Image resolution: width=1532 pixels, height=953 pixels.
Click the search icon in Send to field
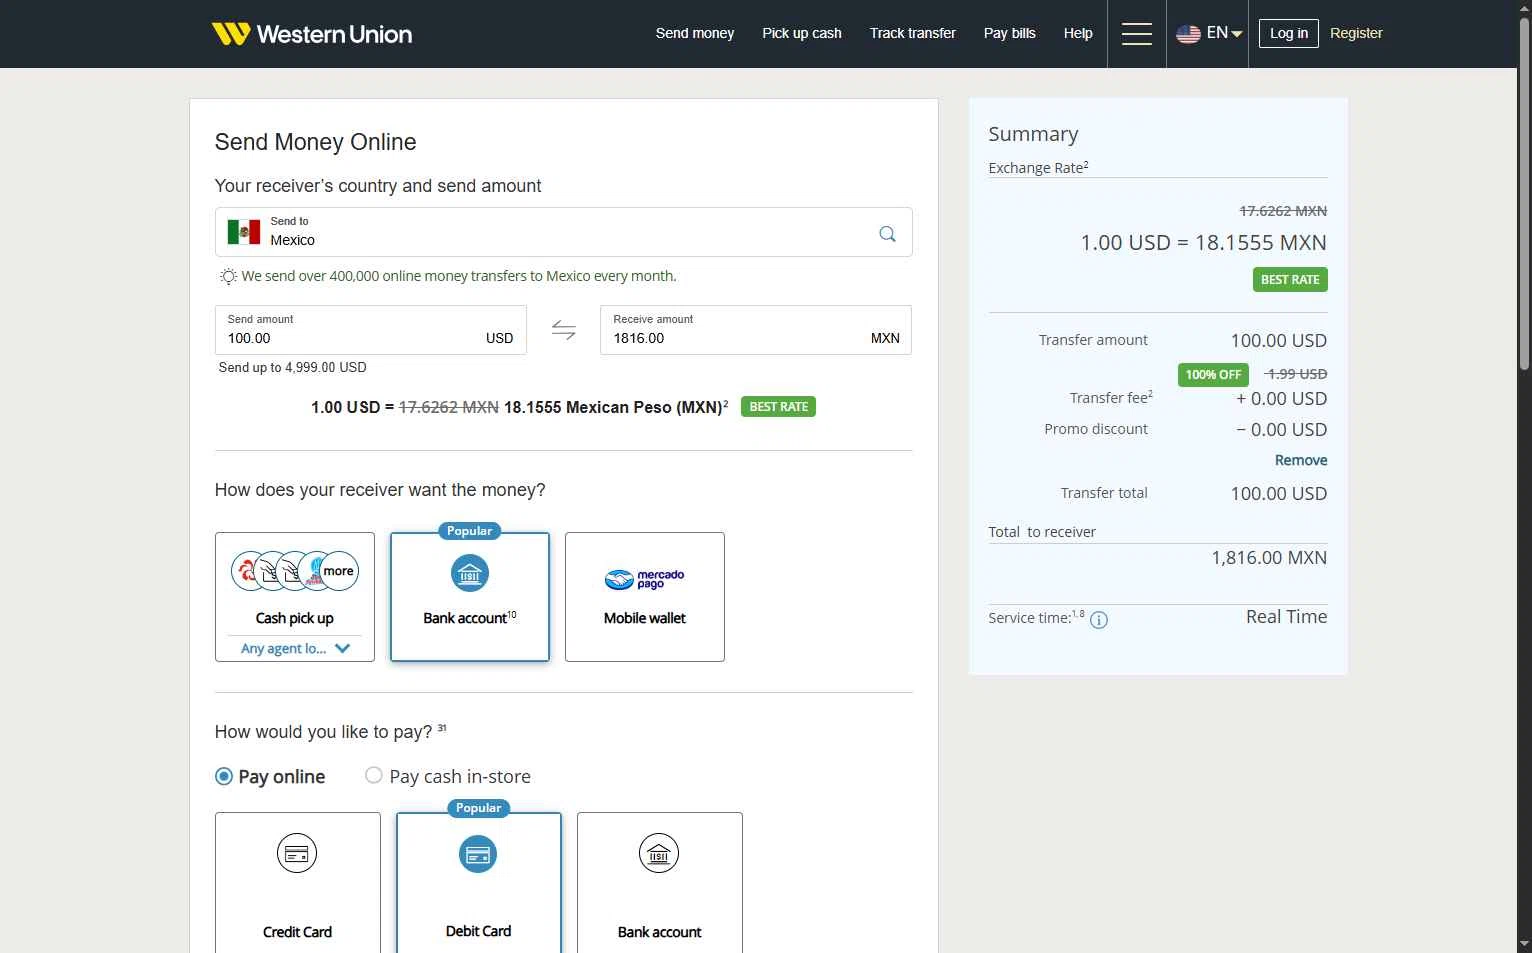coord(887,233)
